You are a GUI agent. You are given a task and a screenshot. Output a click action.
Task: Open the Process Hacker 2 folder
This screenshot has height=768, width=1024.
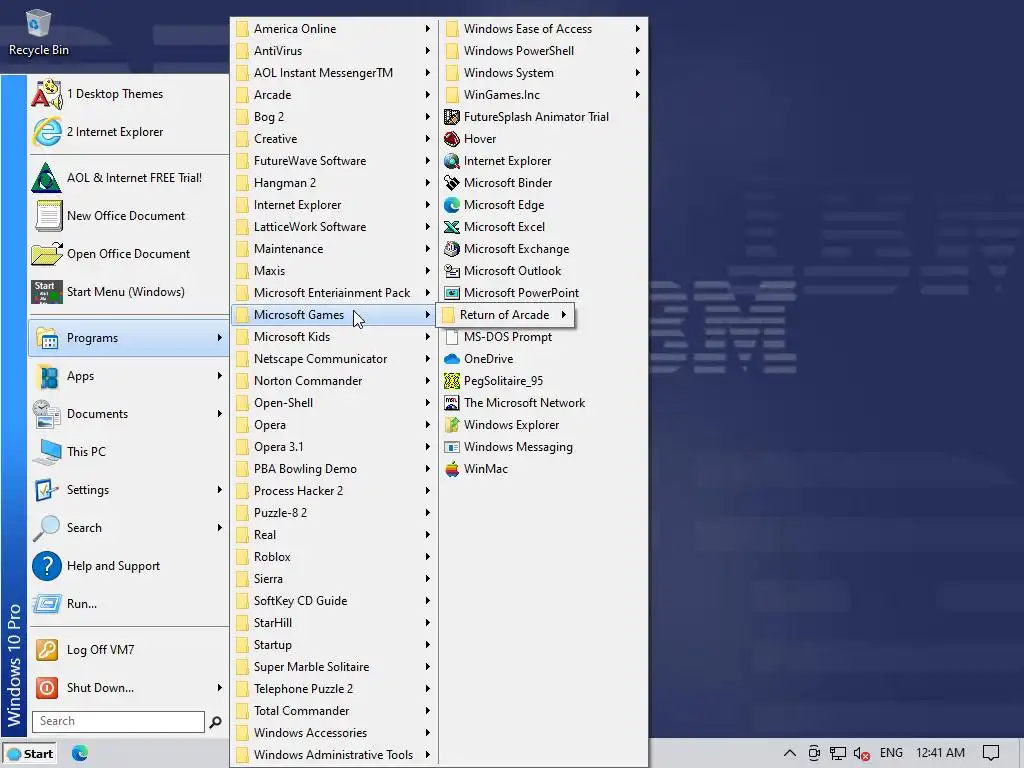pos(334,491)
